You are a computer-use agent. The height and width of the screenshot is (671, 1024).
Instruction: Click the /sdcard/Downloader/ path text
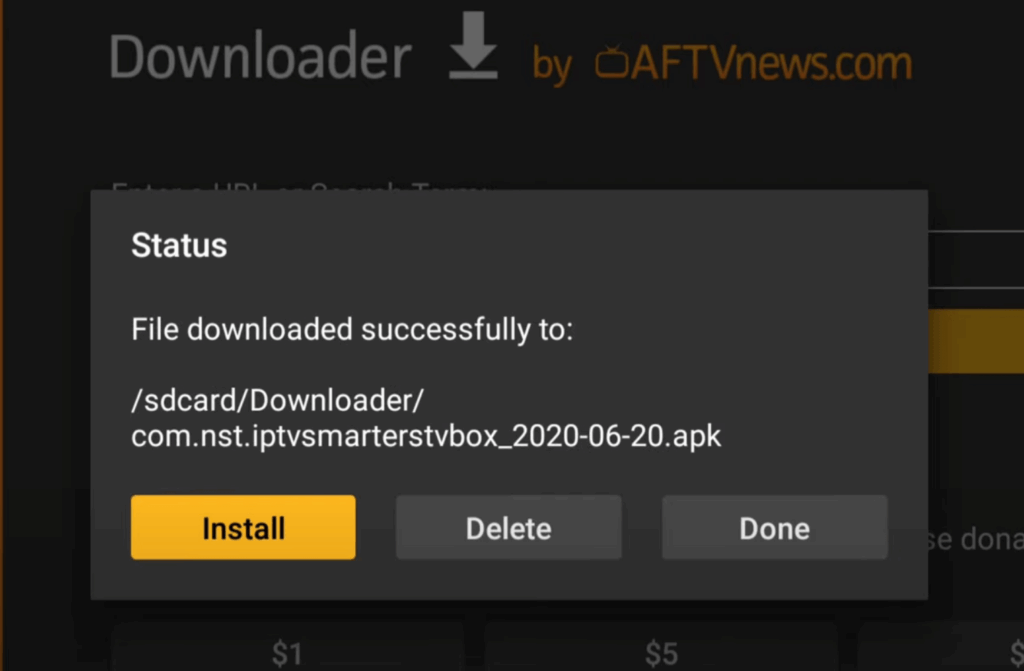[x=278, y=401]
